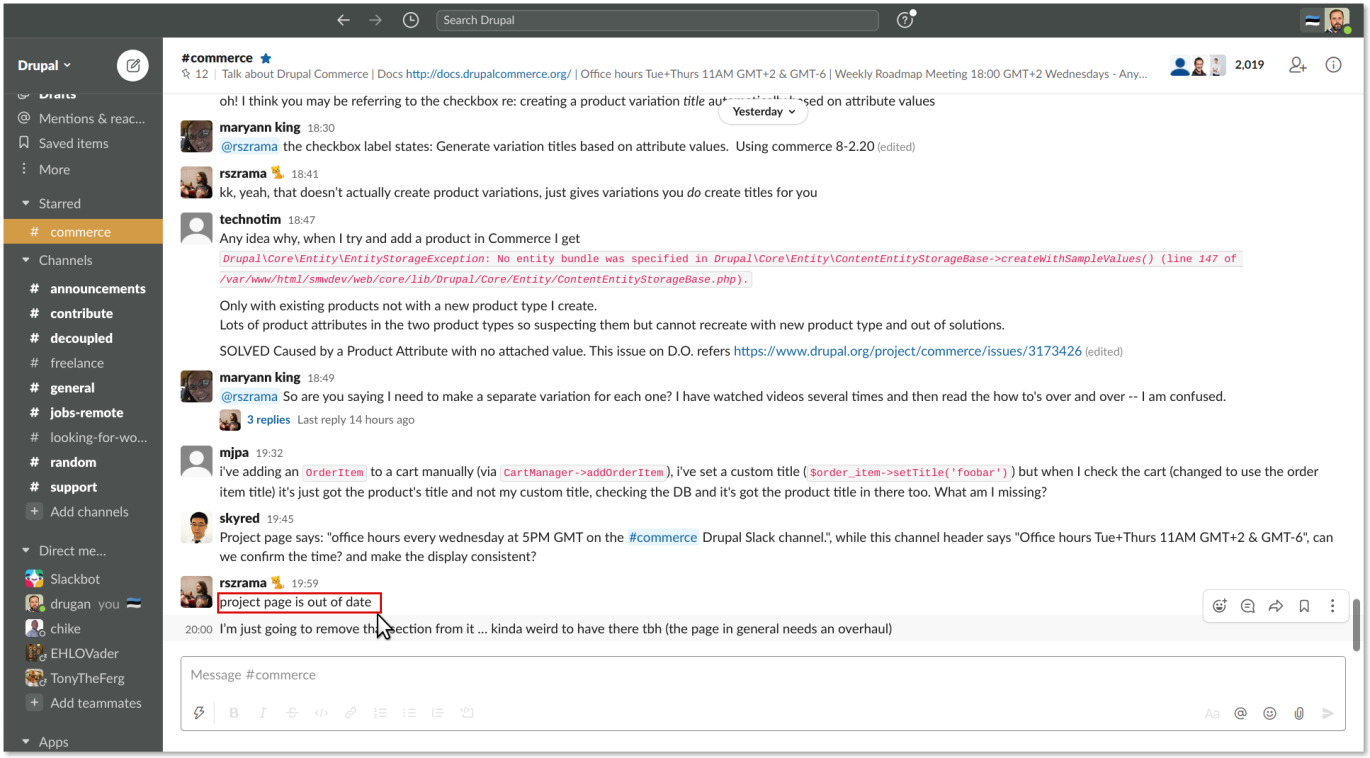Open the decoupled channel
The image size is (1370, 758).
coord(82,339)
